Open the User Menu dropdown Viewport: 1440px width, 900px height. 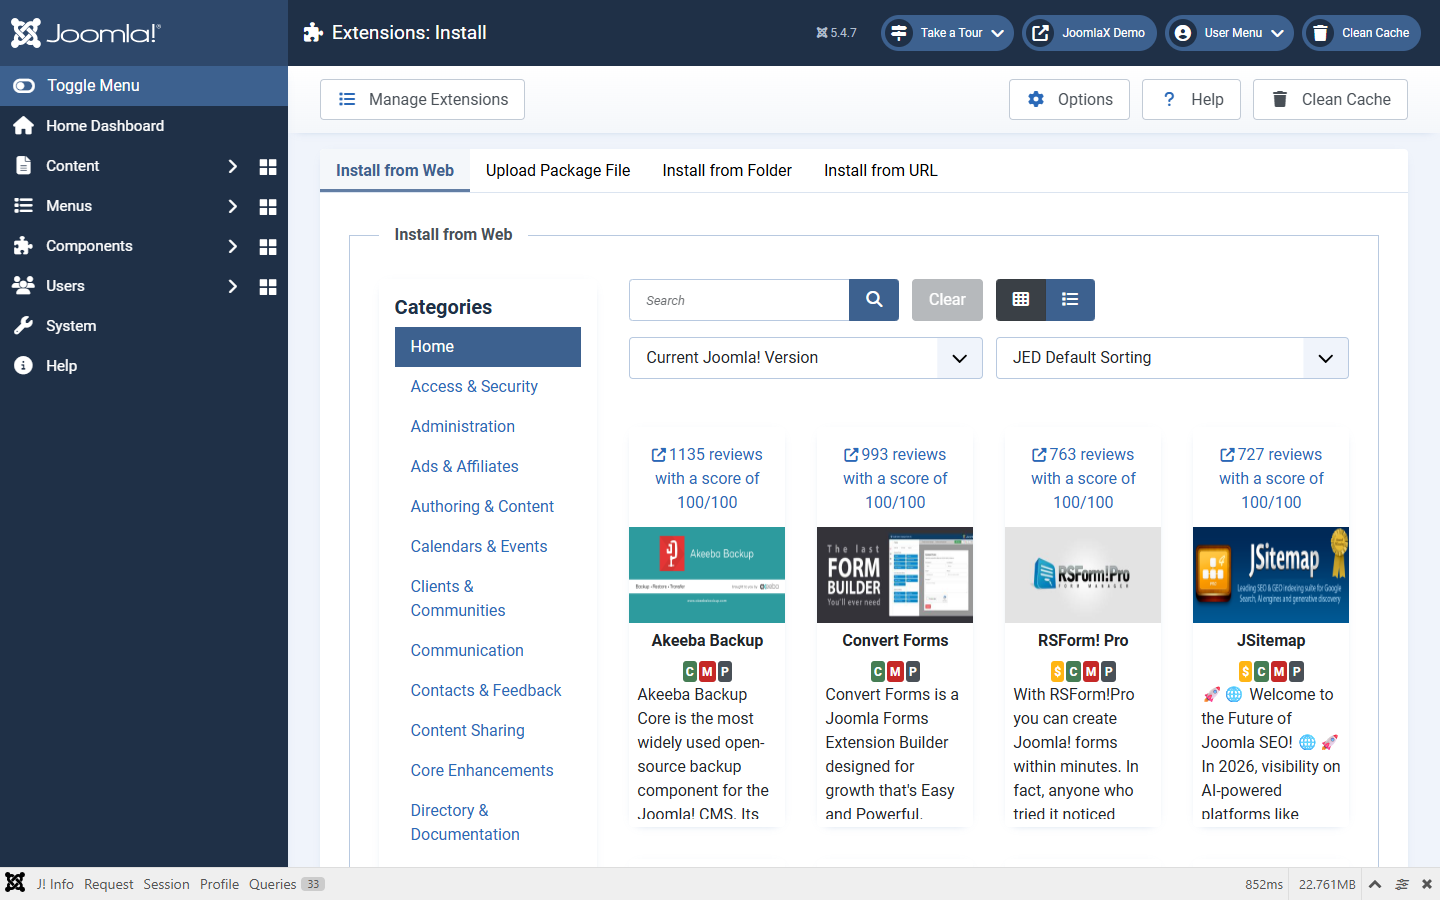1229,33
